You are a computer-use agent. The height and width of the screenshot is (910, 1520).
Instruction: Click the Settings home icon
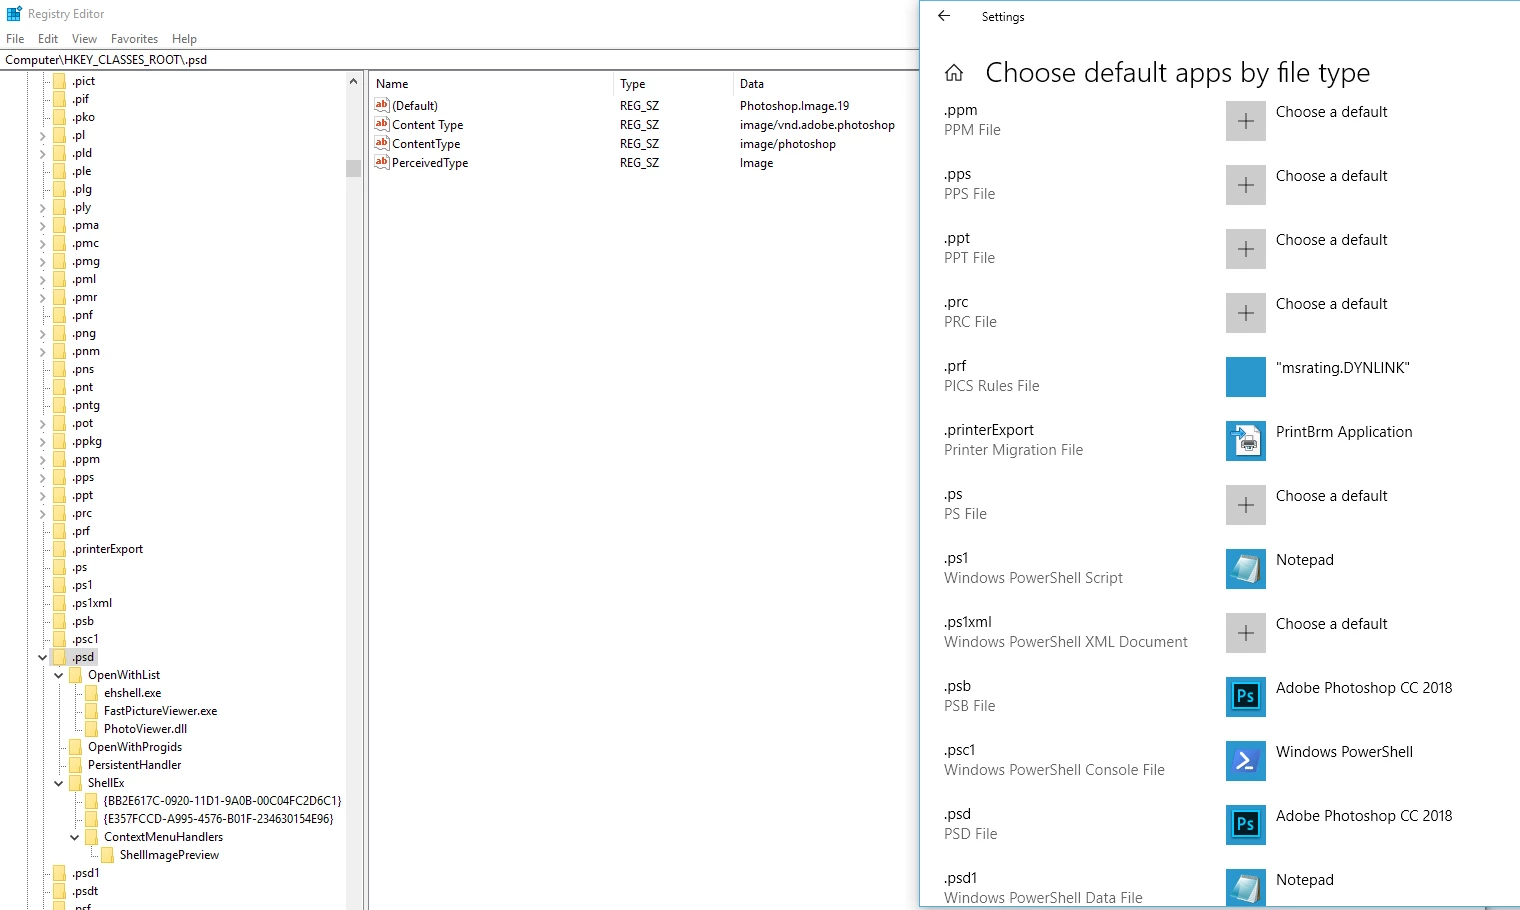[x=954, y=73]
